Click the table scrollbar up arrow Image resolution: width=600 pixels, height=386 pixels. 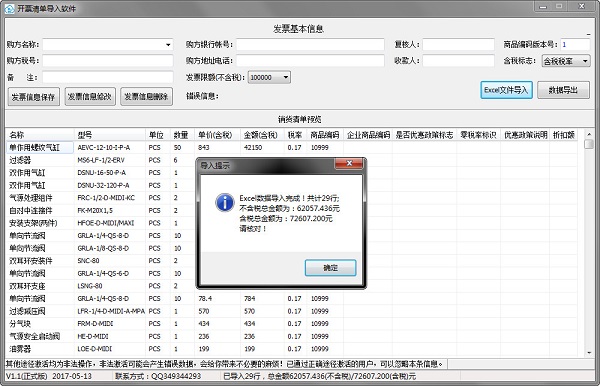click(x=589, y=134)
